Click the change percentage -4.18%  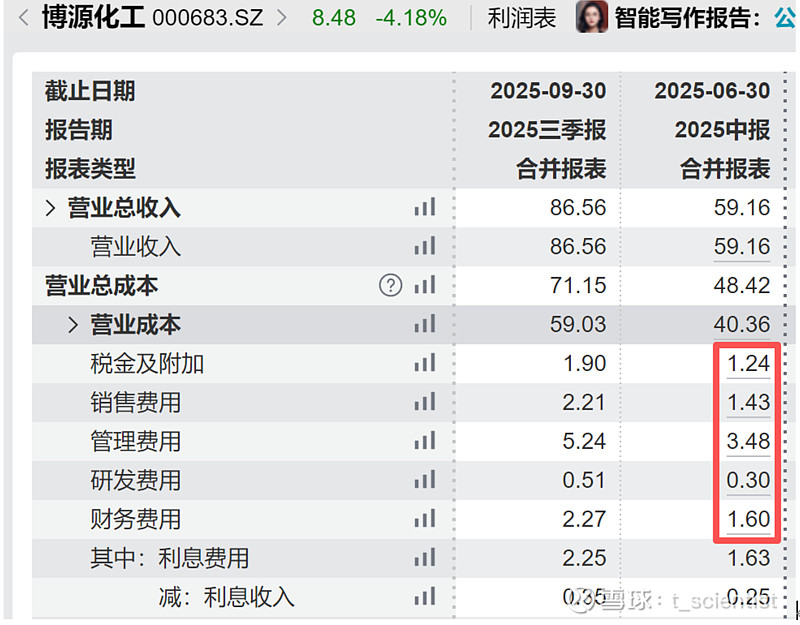(x=411, y=18)
